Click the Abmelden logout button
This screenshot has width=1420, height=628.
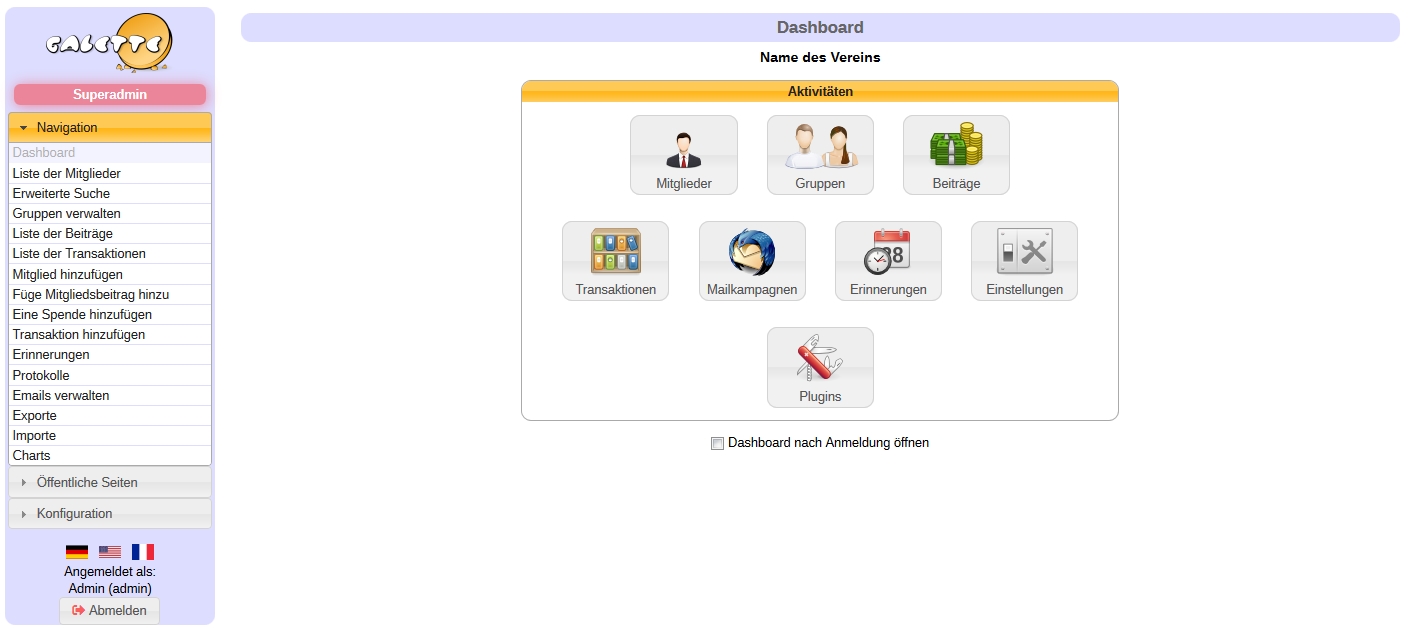pos(110,611)
